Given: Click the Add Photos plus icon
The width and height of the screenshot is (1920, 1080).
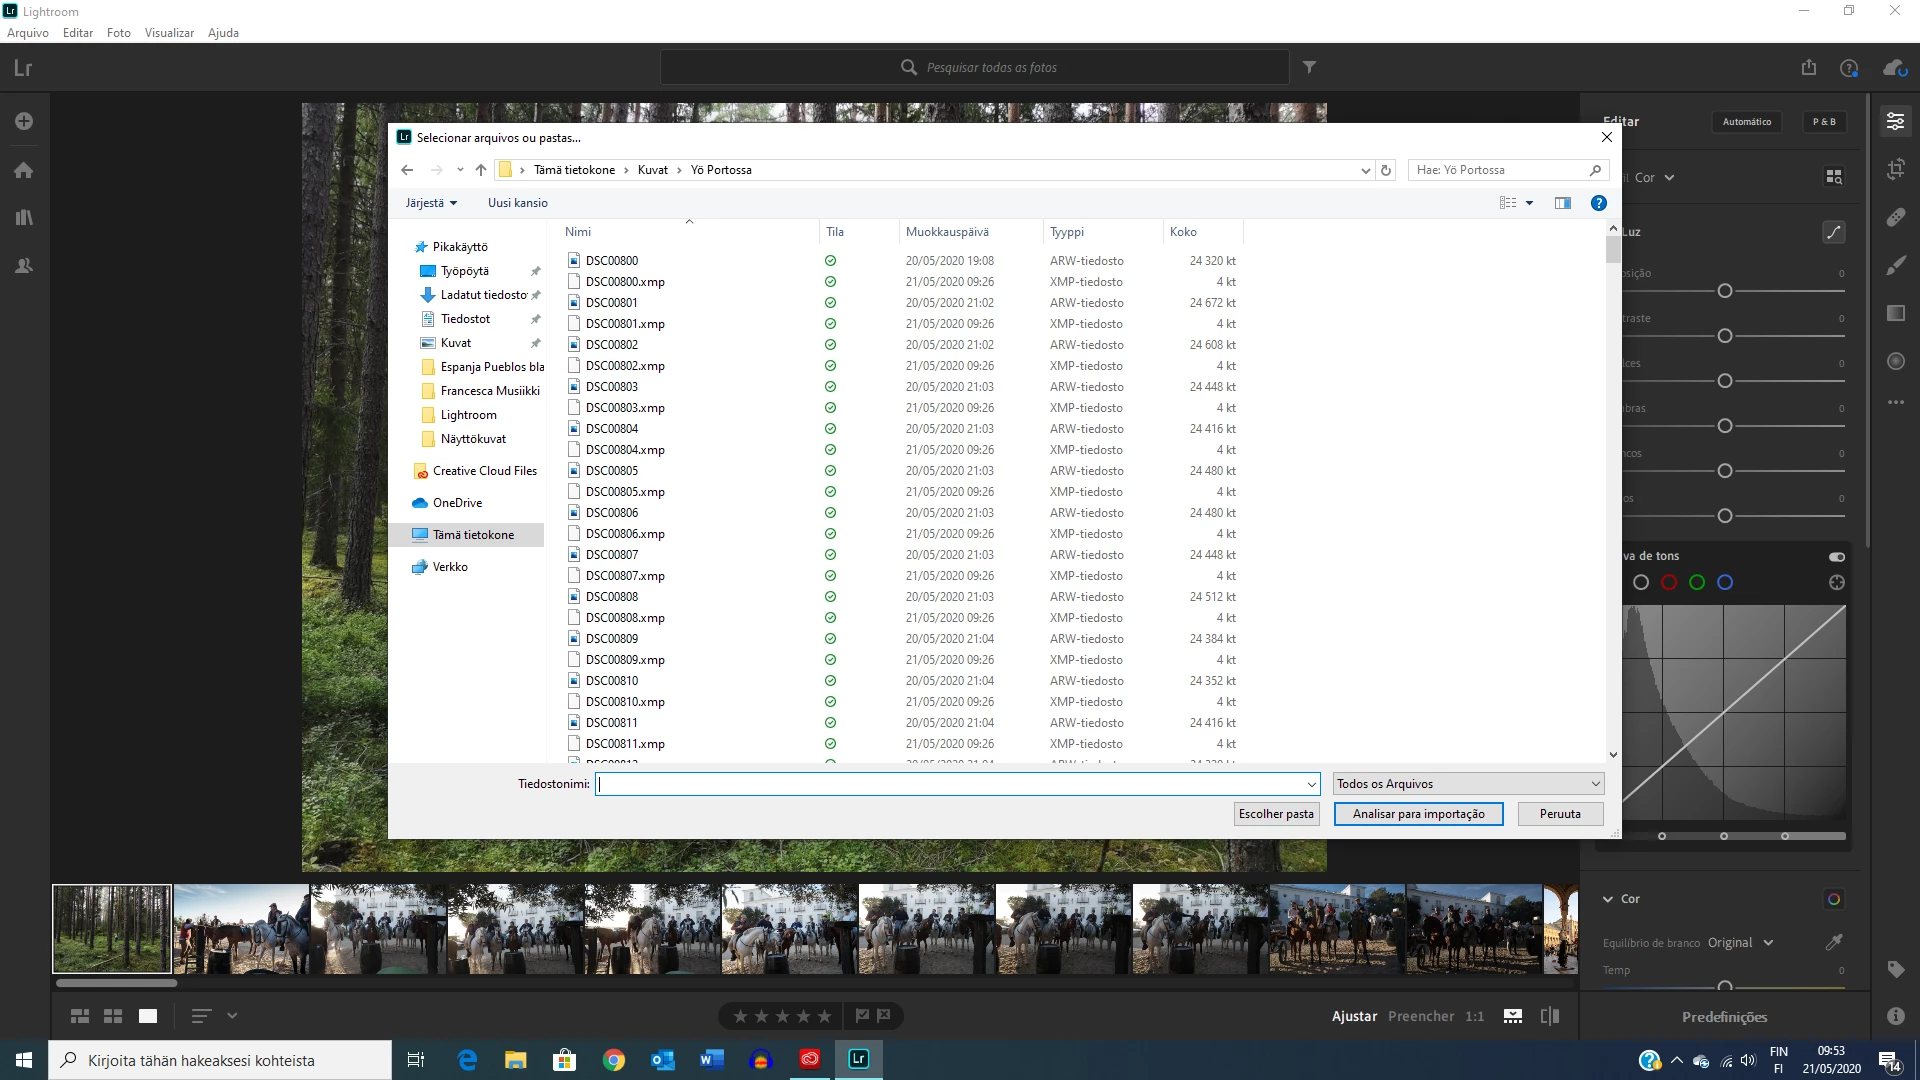Looking at the screenshot, I should (x=24, y=121).
